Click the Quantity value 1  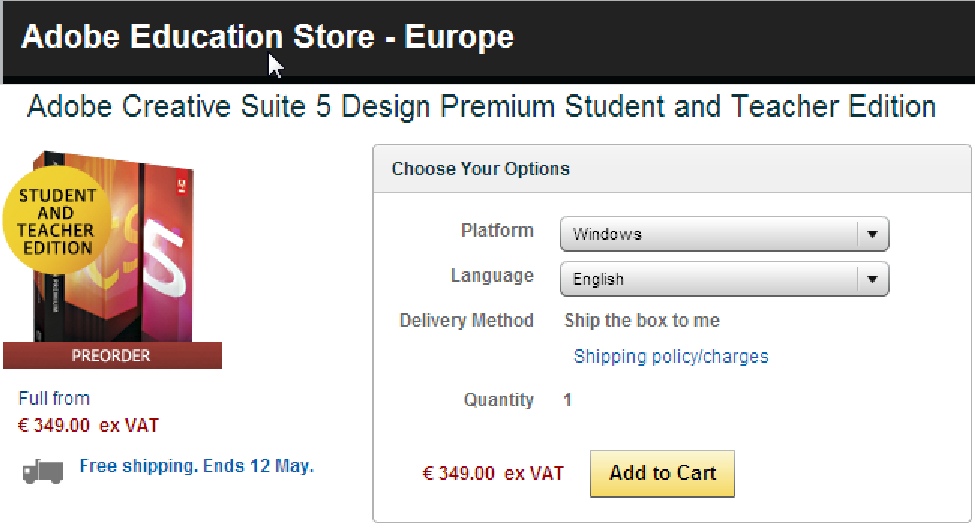point(567,400)
